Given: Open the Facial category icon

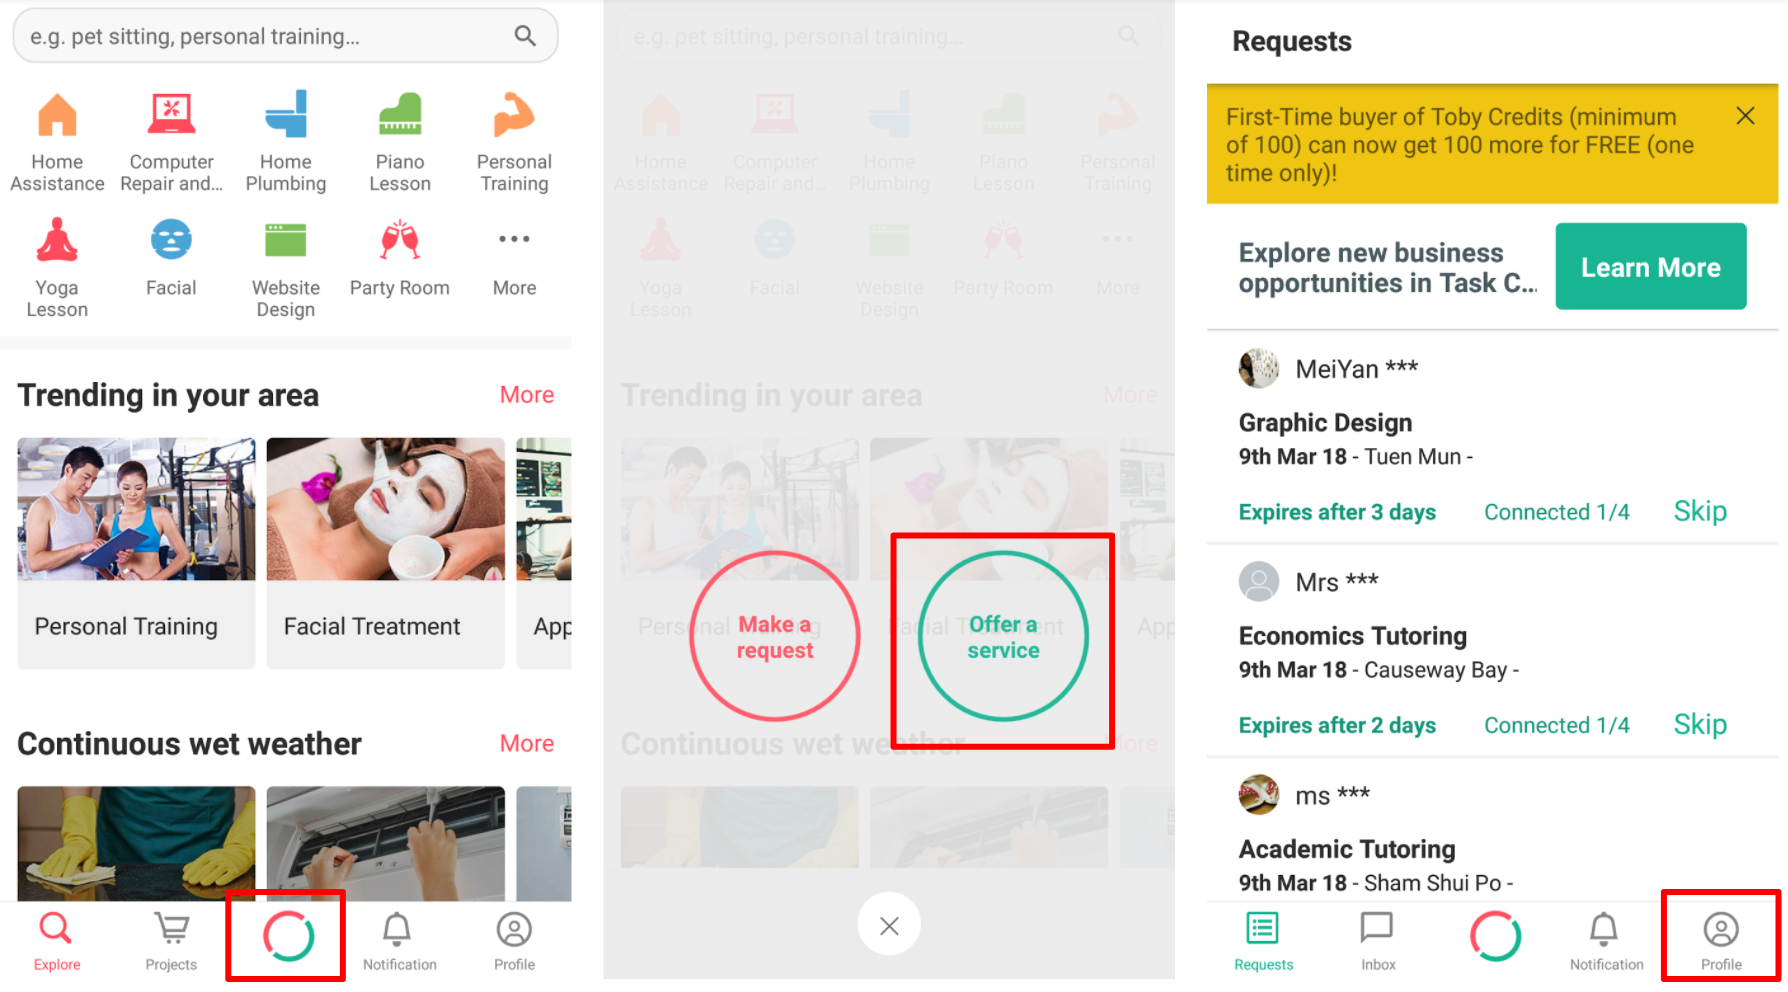Looking at the screenshot, I should 171,240.
